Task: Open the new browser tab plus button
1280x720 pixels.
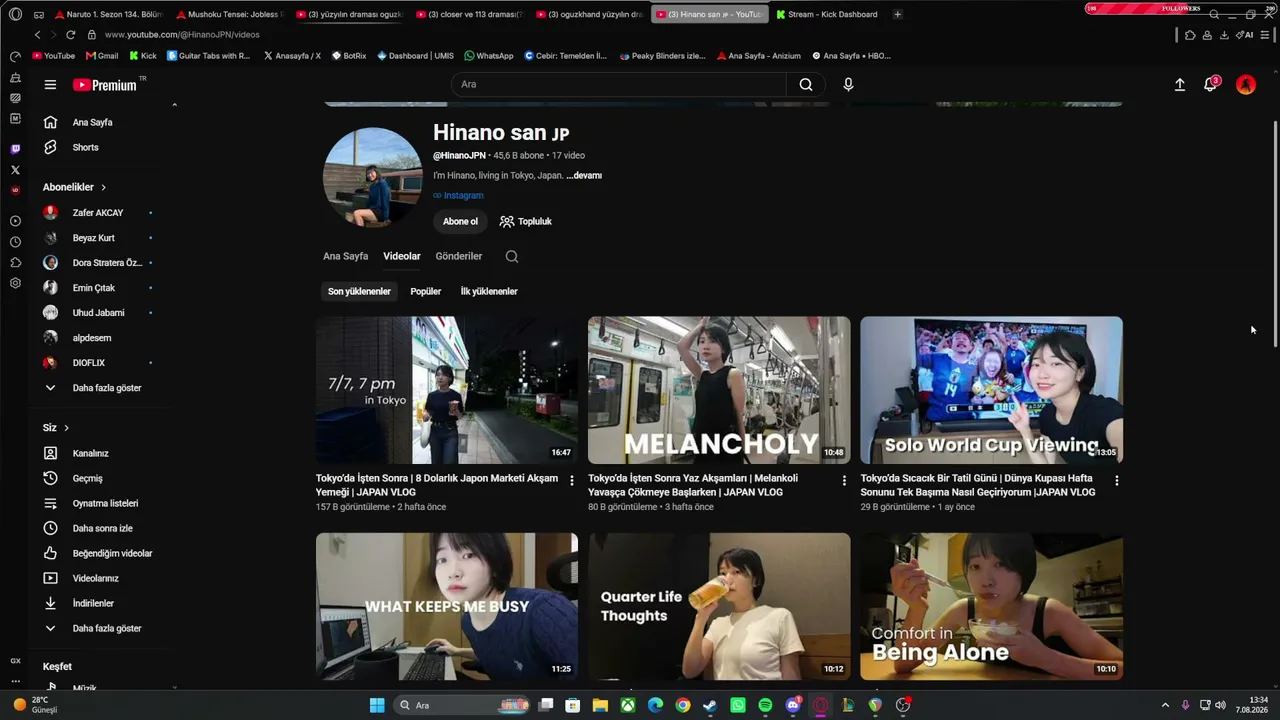Action: 897,14
